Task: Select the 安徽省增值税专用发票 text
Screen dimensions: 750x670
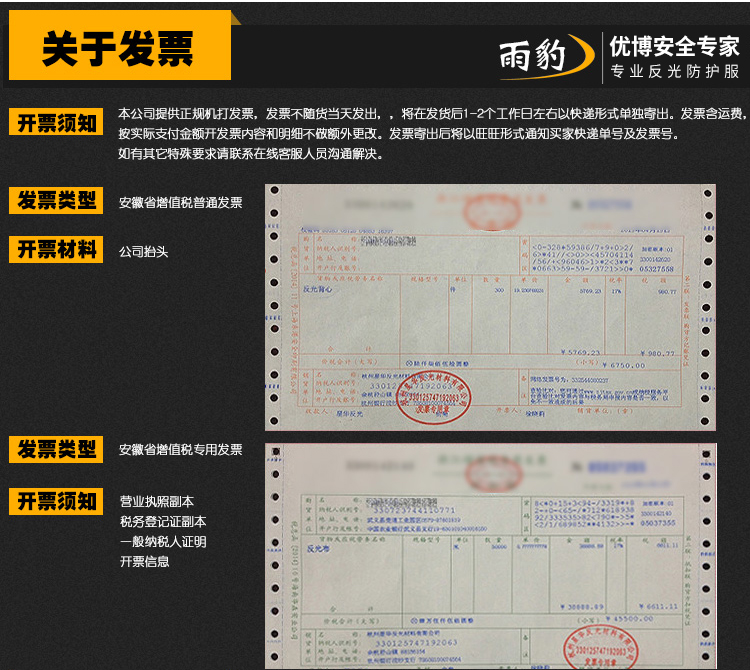Action: 180,451
